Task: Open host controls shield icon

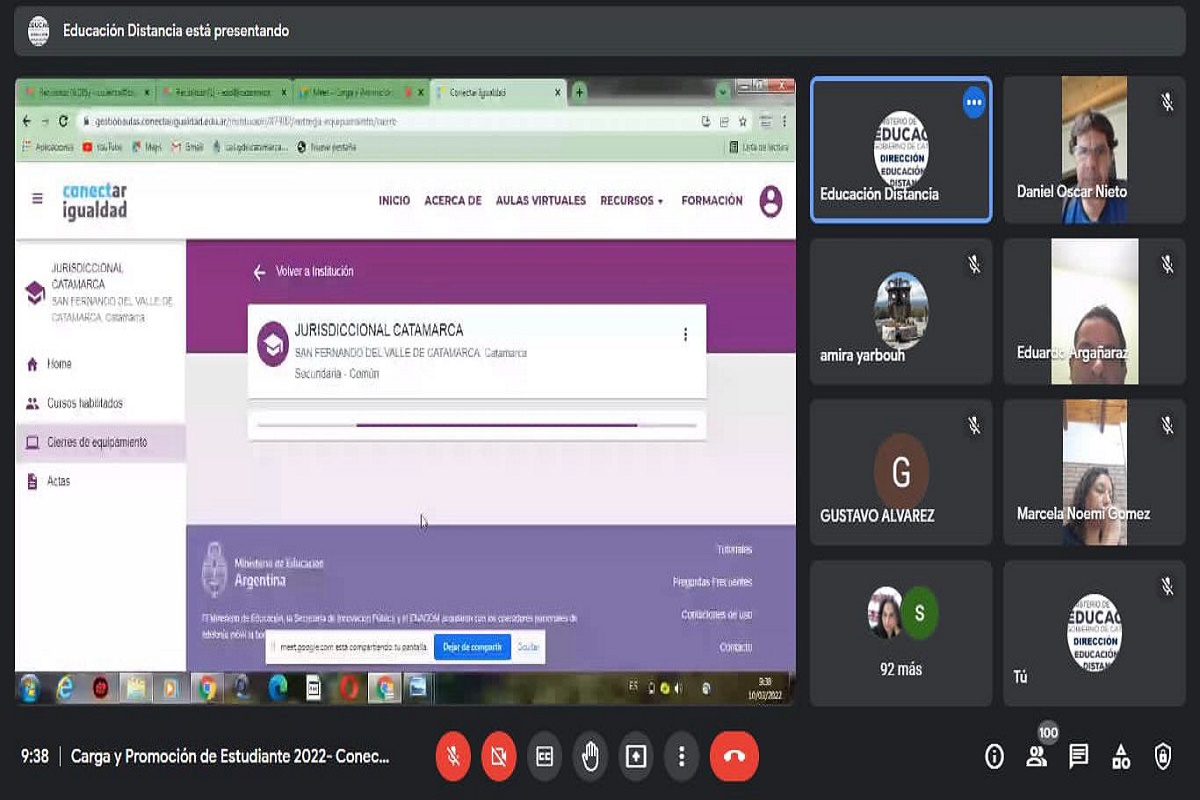Action: pos(1162,756)
